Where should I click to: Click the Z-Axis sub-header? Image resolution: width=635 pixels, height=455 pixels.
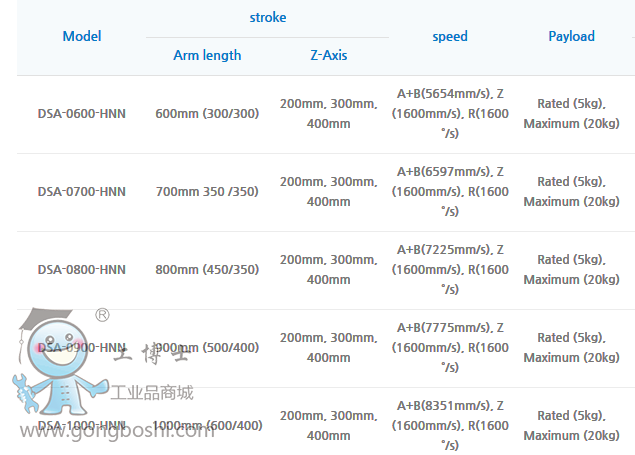point(329,55)
